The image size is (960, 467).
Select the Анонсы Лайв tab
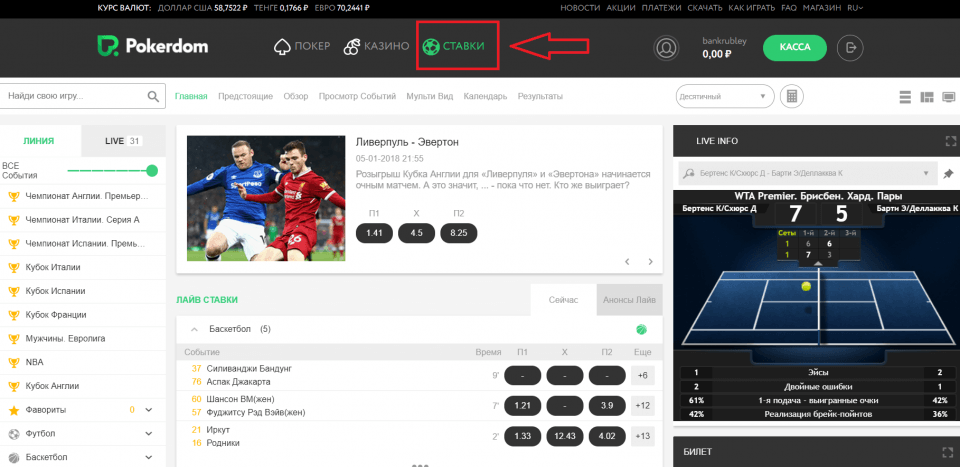coord(630,299)
